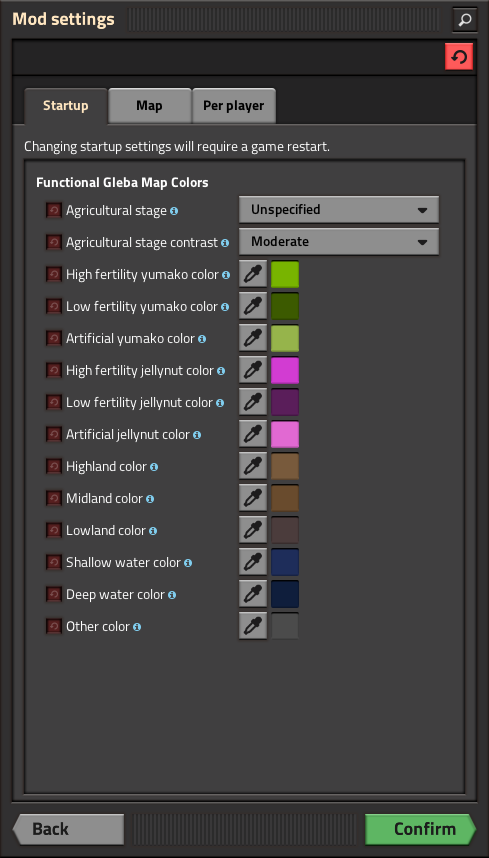This screenshot has width=489, height=858.
Task: Go Back from mod settings
Action: coord(68,829)
